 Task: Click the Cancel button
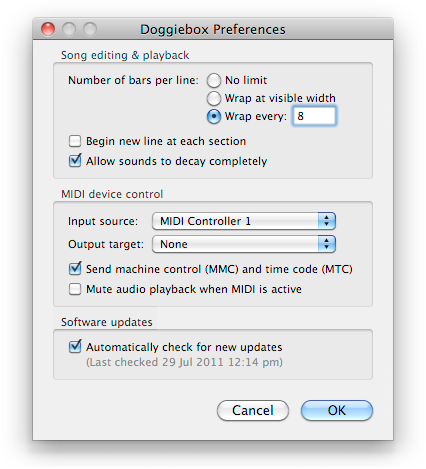pos(253,410)
